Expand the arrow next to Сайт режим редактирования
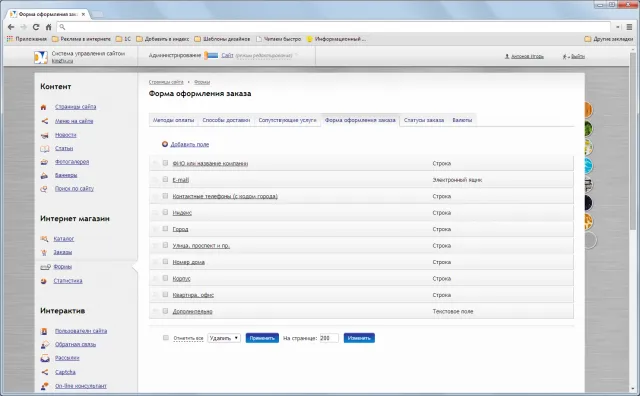640x396 pixels. 297,55
